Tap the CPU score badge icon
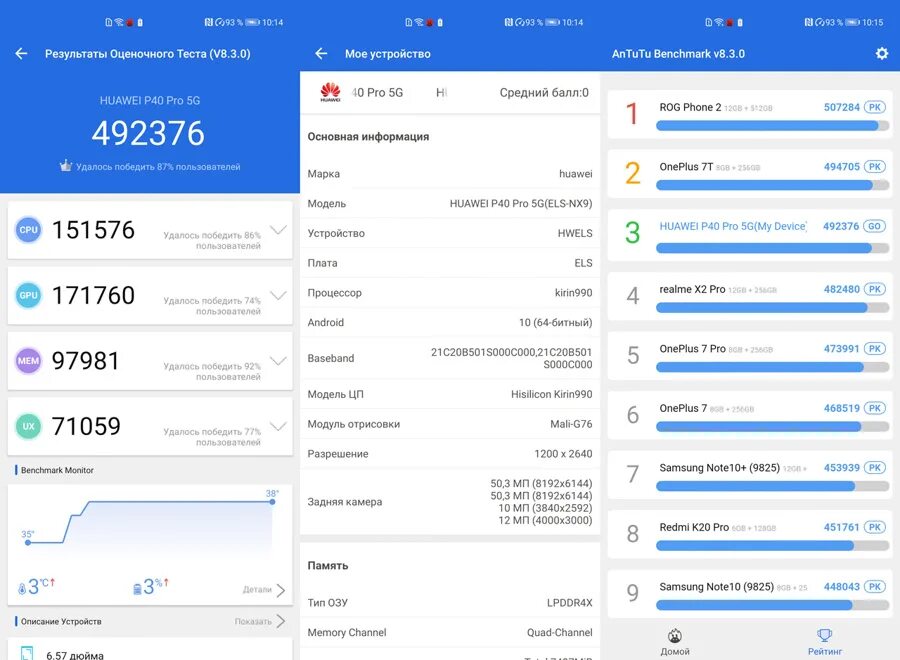The image size is (900, 660). pyautogui.click(x=28, y=230)
